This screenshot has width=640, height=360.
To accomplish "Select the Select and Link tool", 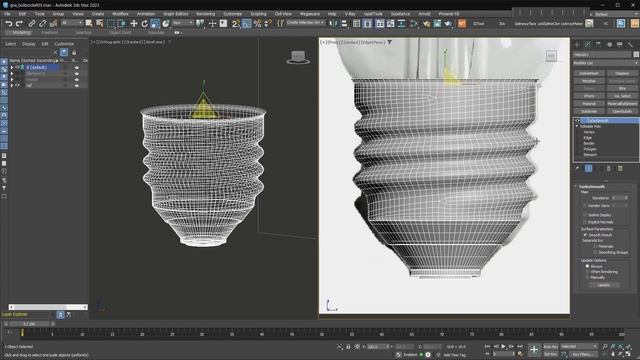I will [32, 24].
